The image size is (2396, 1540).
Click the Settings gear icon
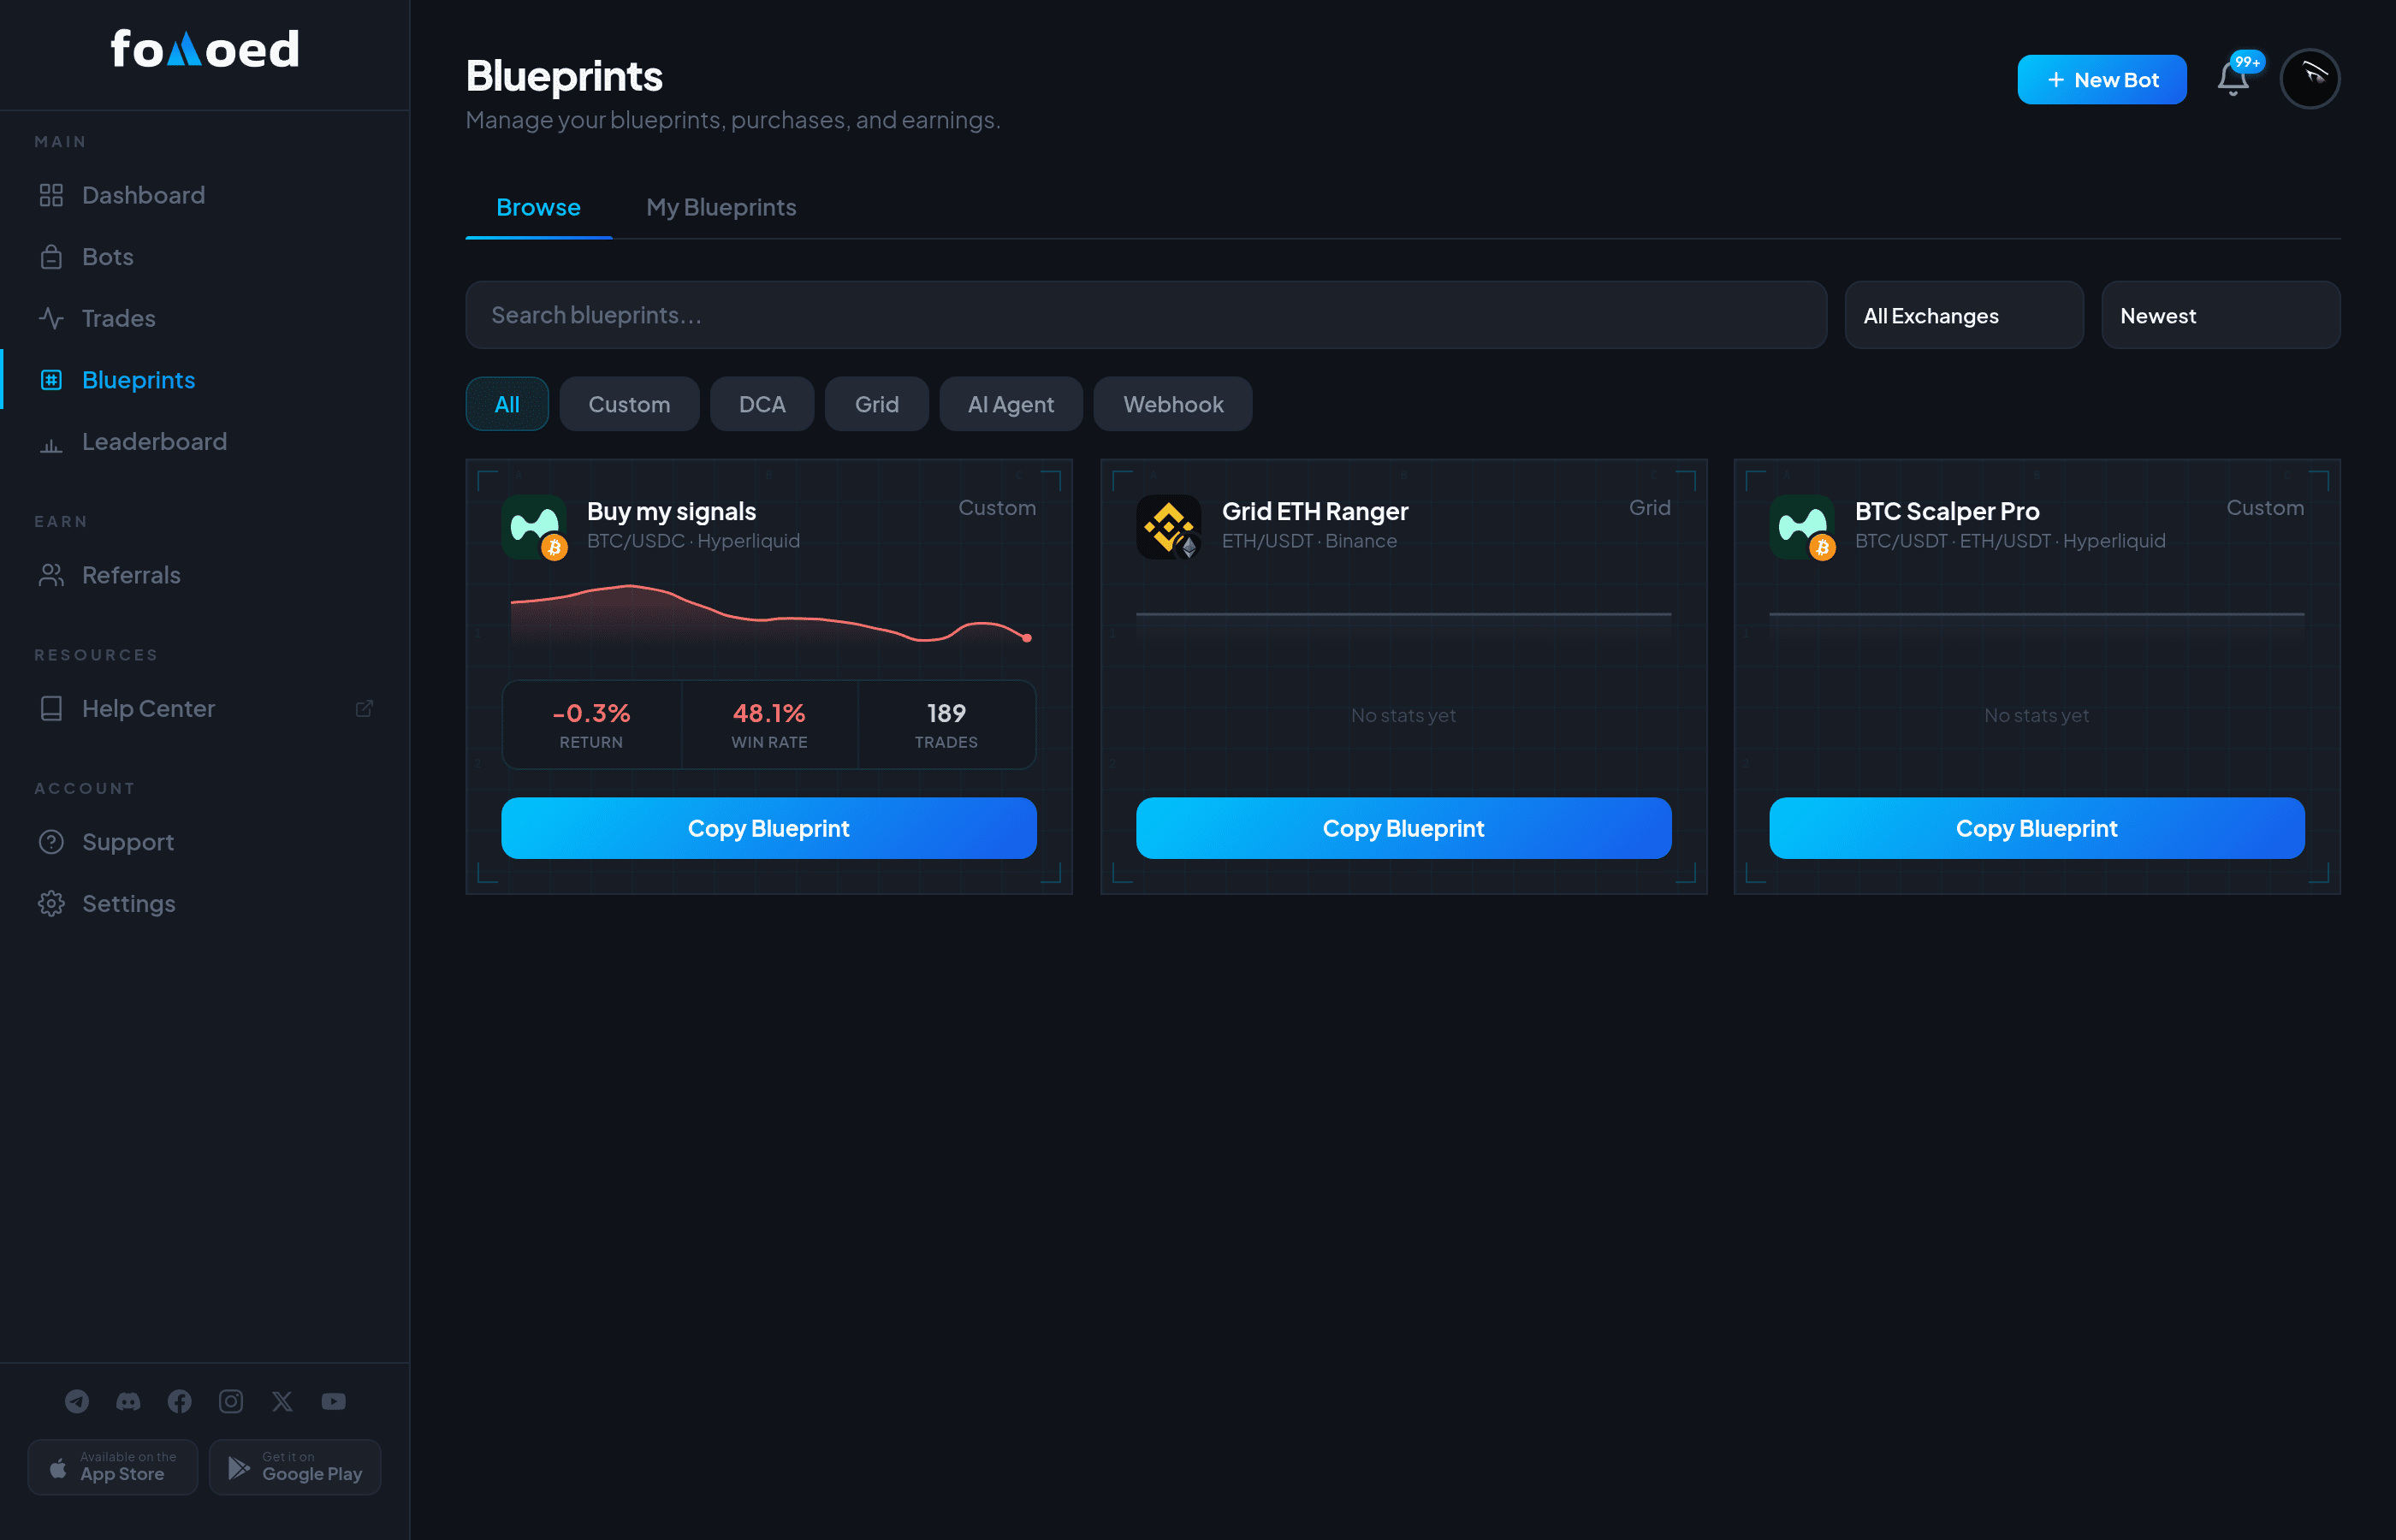pyautogui.click(x=51, y=904)
